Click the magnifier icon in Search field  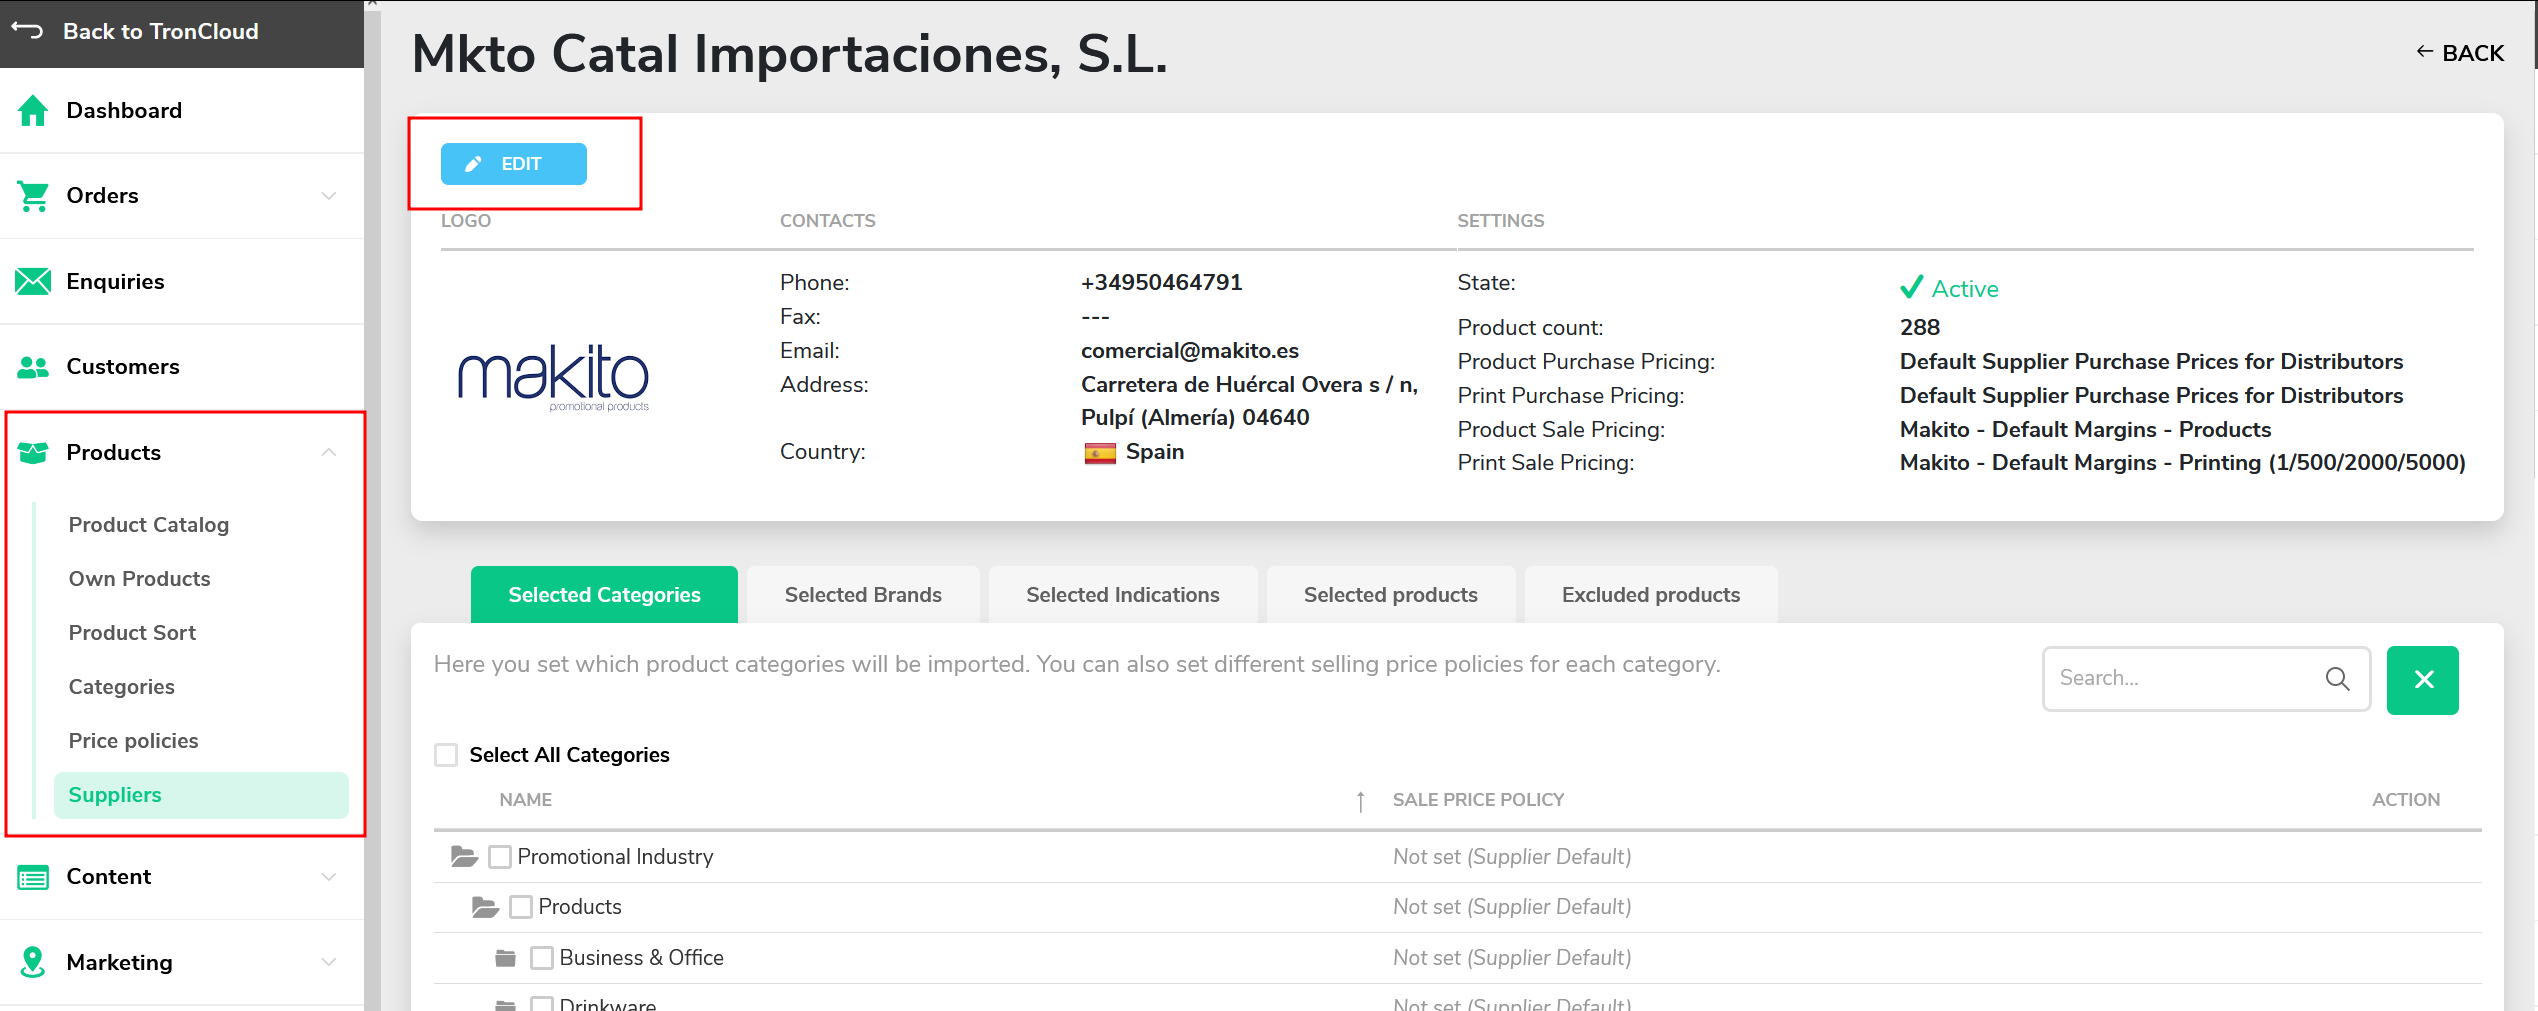[x=2337, y=678]
